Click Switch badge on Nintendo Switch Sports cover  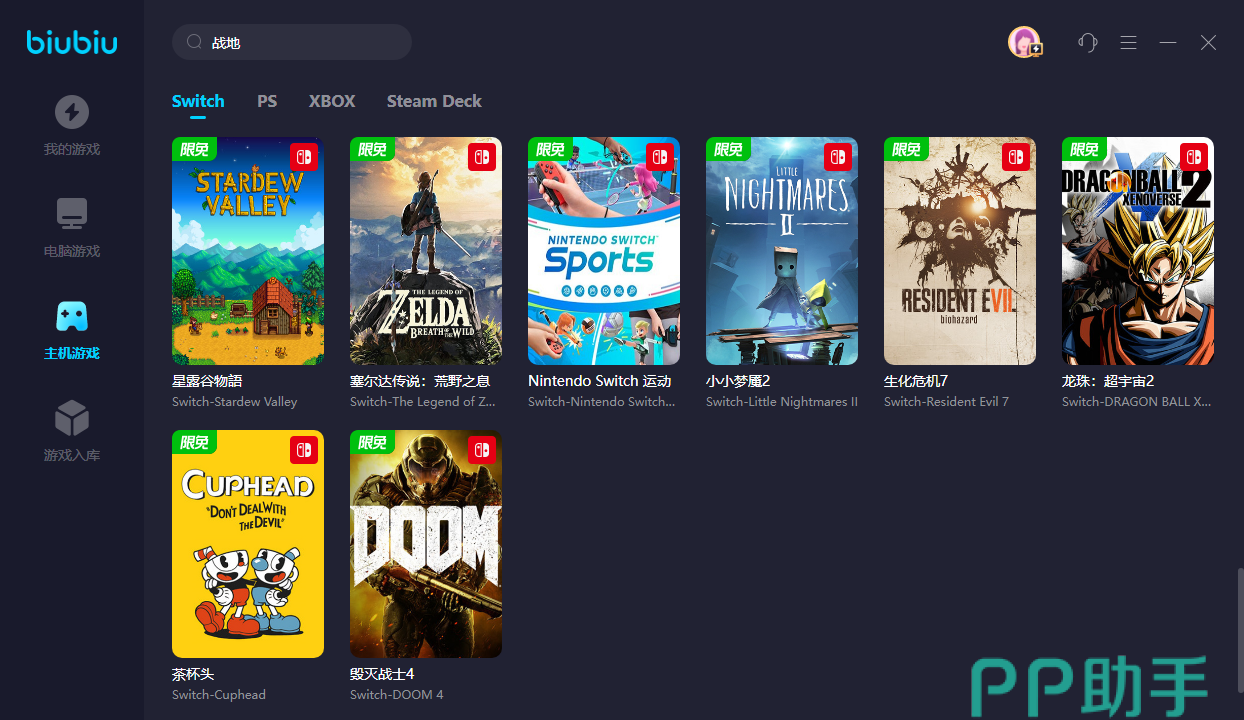tap(660, 157)
